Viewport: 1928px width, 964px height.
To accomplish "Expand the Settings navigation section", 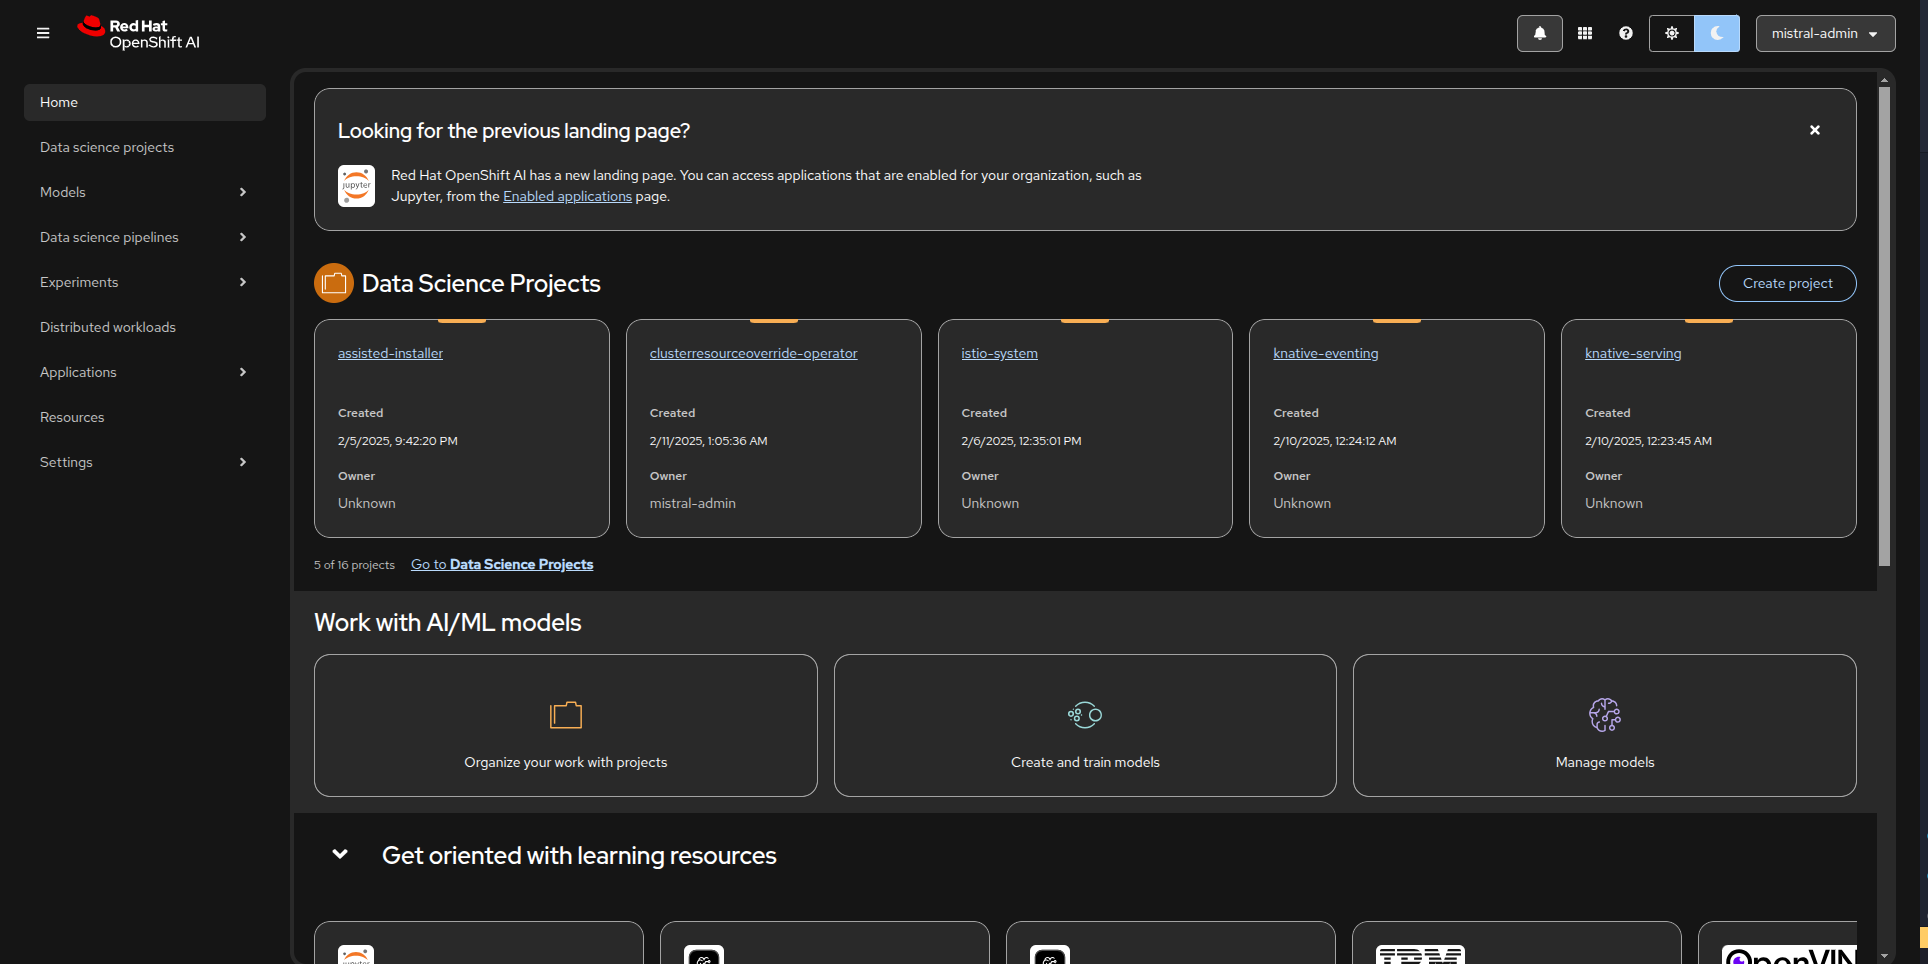I will [145, 462].
